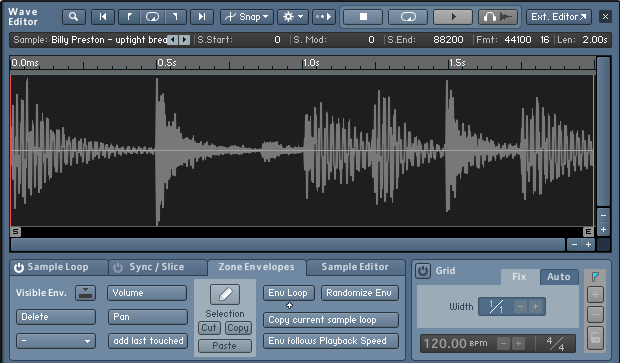Toggle Env Loop button

[289, 293]
